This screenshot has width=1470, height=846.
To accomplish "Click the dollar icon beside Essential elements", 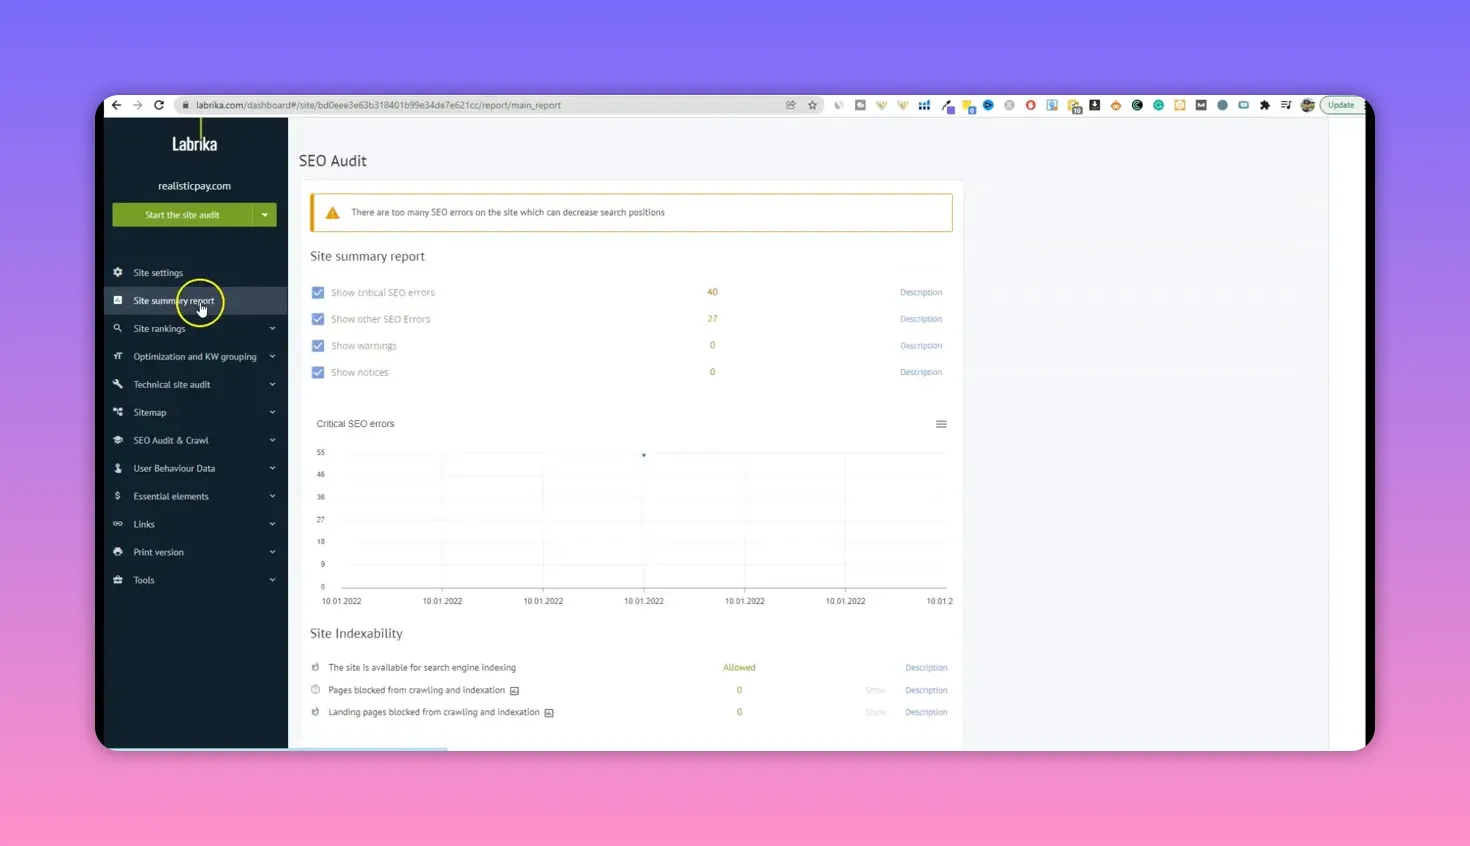I will [118, 496].
